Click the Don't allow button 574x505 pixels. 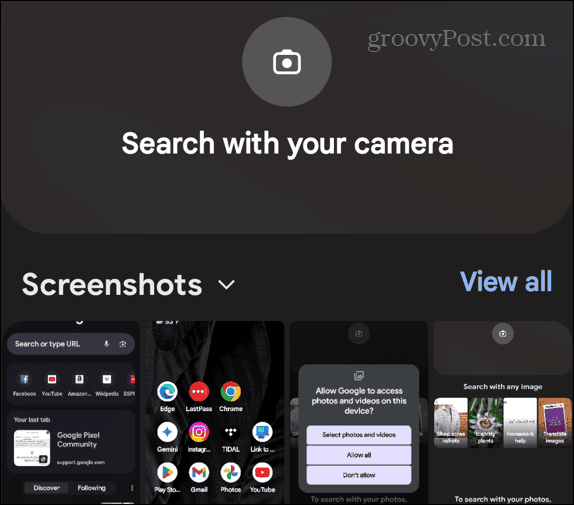(x=359, y=475)
